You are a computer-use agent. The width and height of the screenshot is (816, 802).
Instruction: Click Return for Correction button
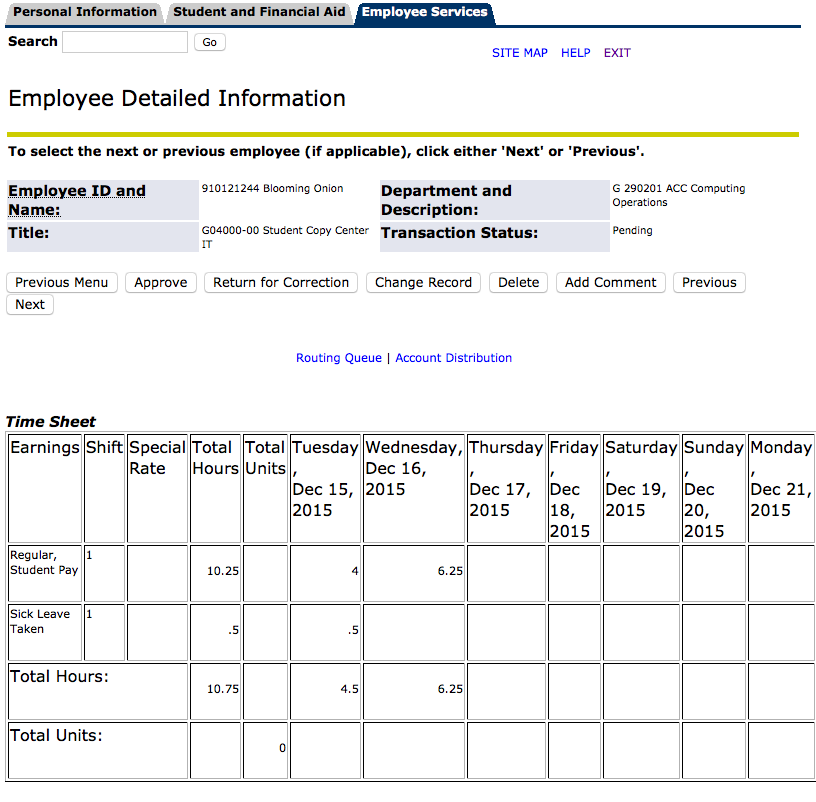click(281, 283)
